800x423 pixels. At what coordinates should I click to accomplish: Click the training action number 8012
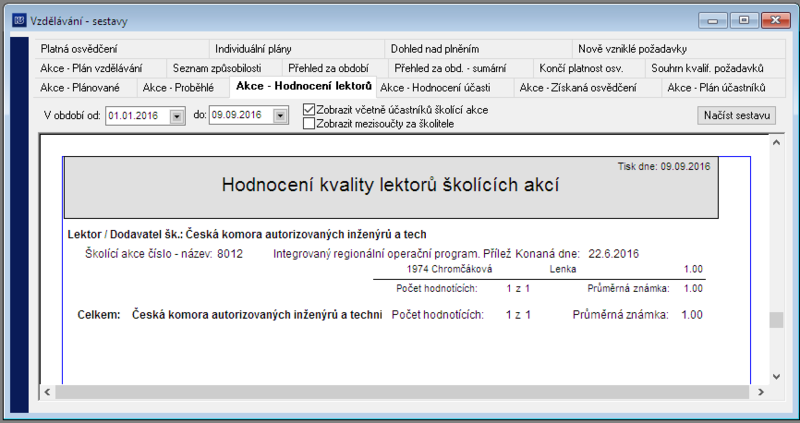click(230, 254)
